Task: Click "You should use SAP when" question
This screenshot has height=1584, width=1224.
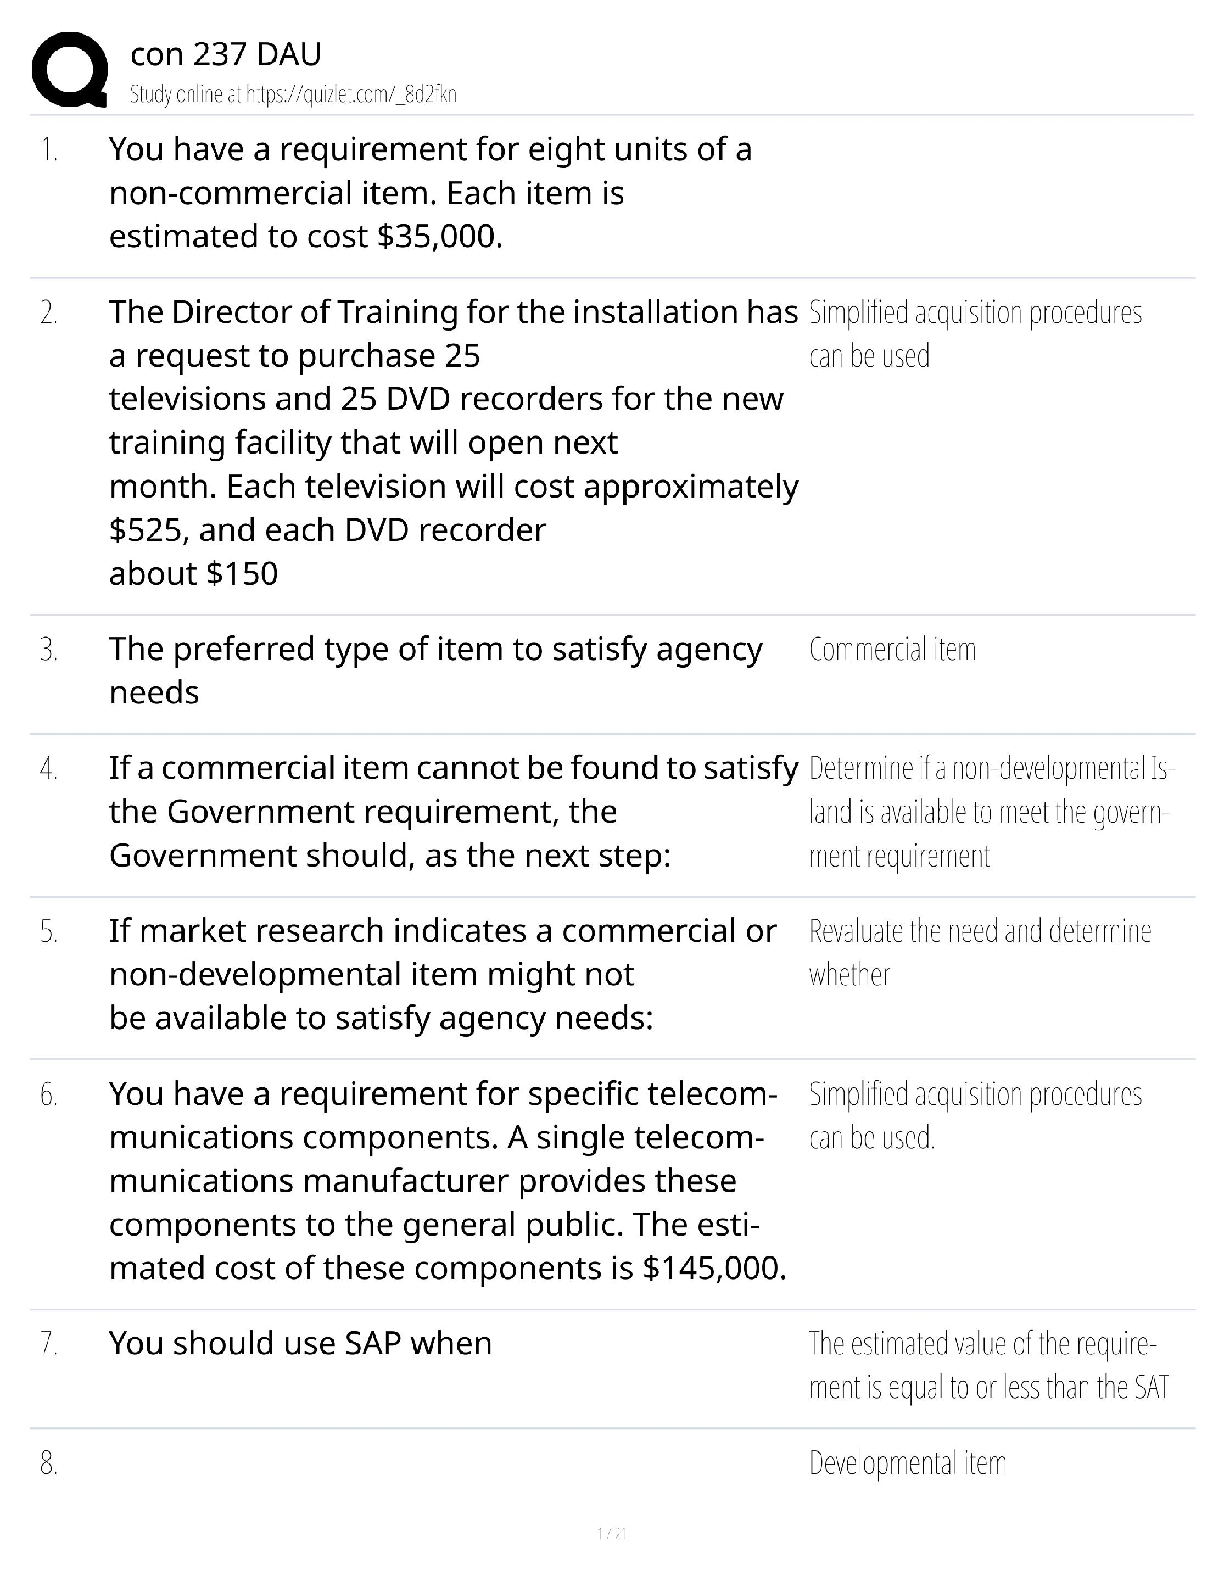Action: click(x=300, y=1343)
